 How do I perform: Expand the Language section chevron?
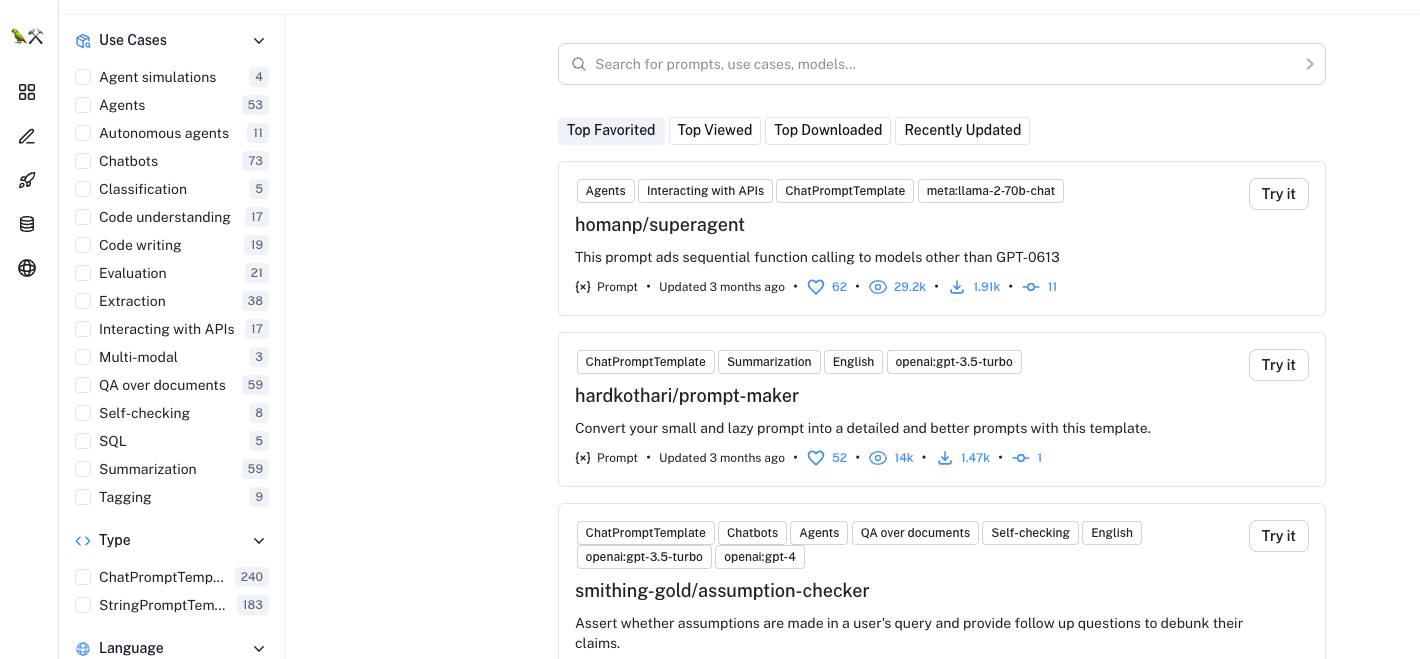click(x=259, y=649)
